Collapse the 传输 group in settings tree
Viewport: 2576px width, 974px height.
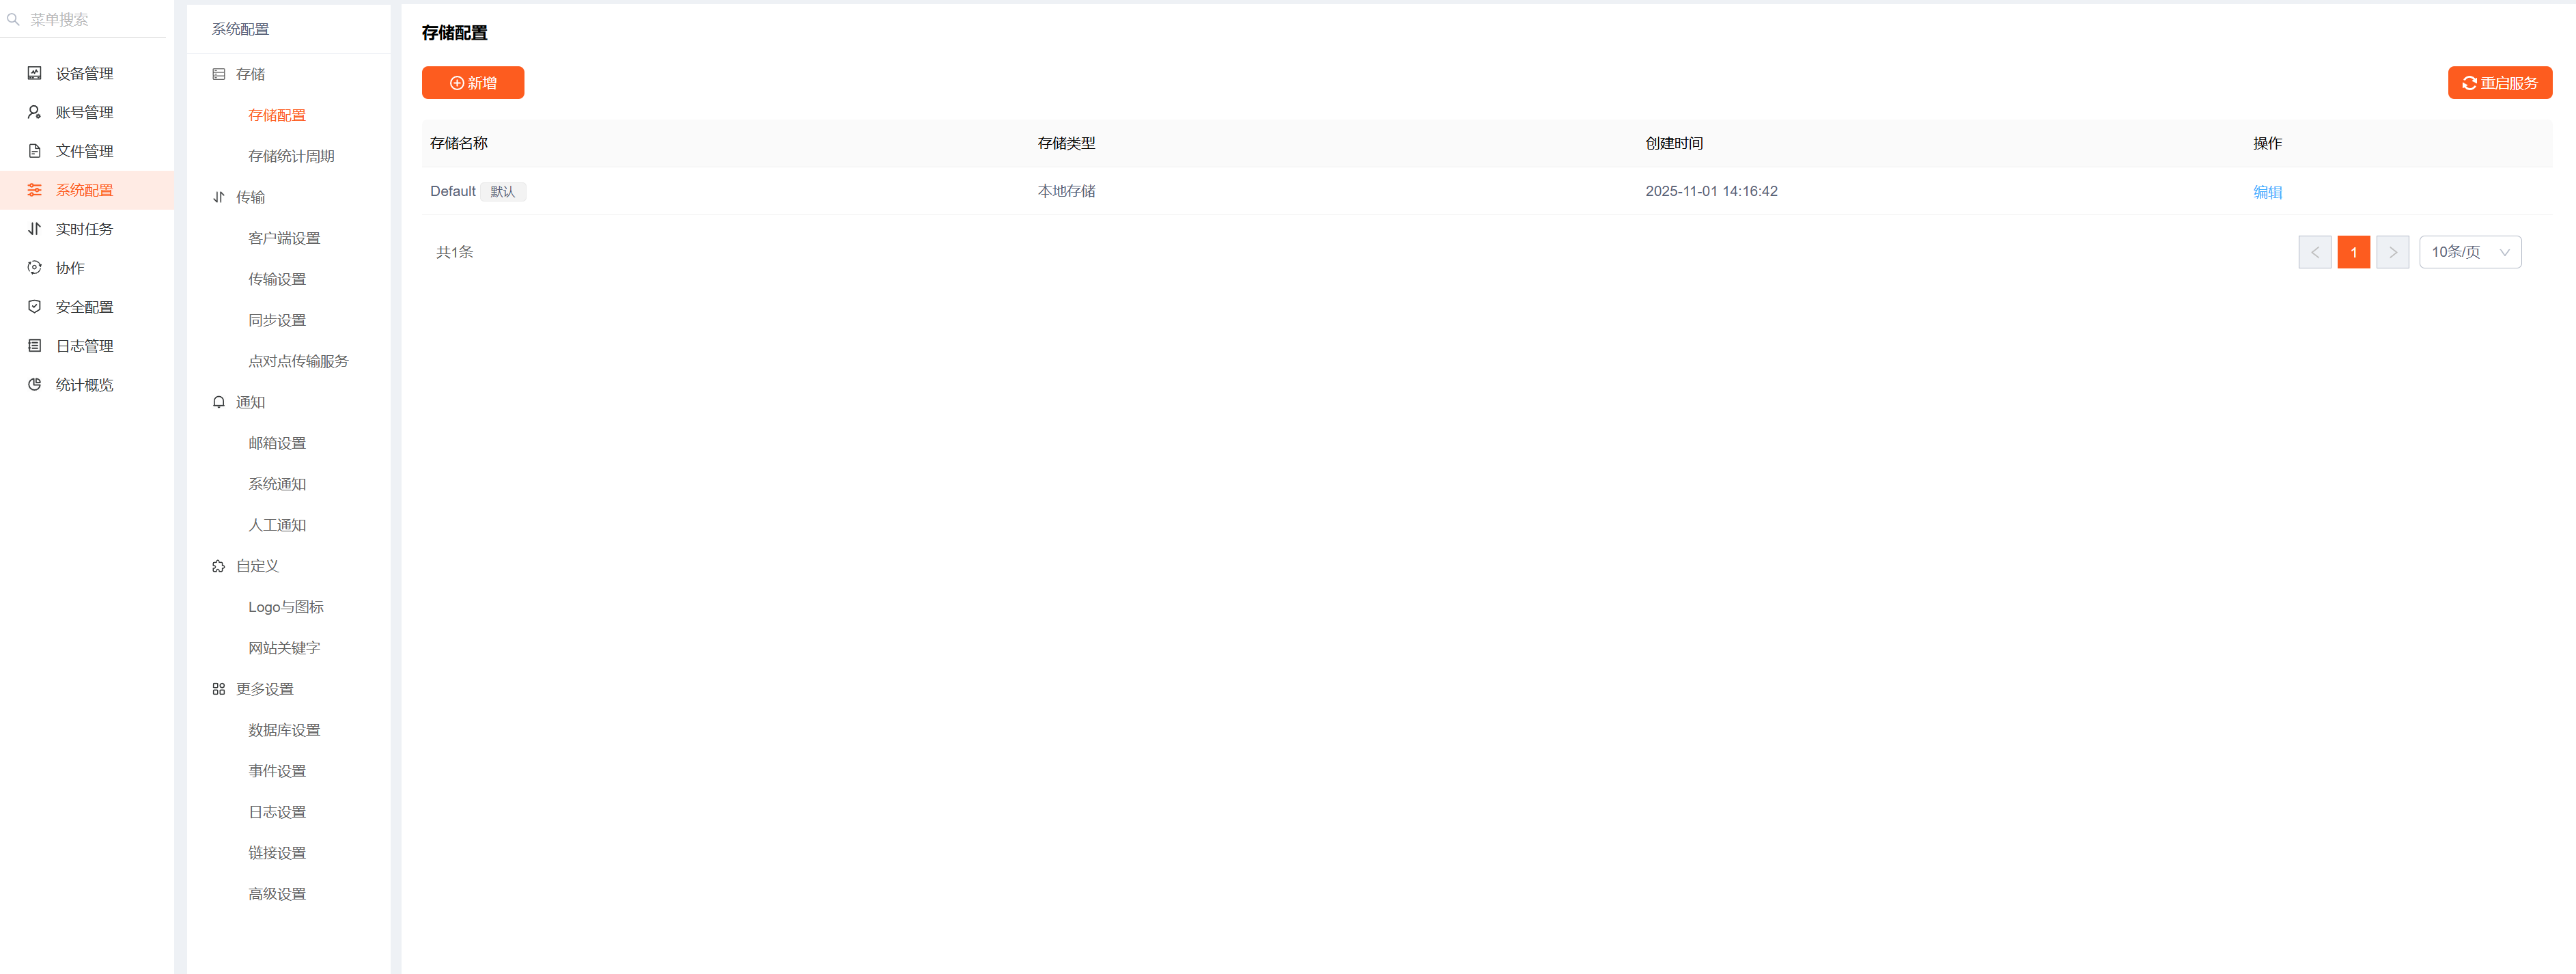pos(250,197)
